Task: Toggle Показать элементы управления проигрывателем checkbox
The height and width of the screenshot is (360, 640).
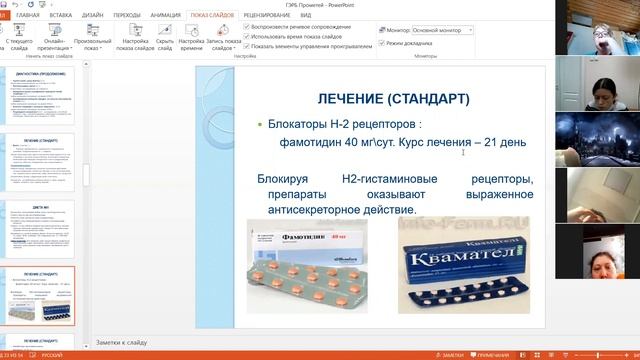Action: click(x=246, y=46)
